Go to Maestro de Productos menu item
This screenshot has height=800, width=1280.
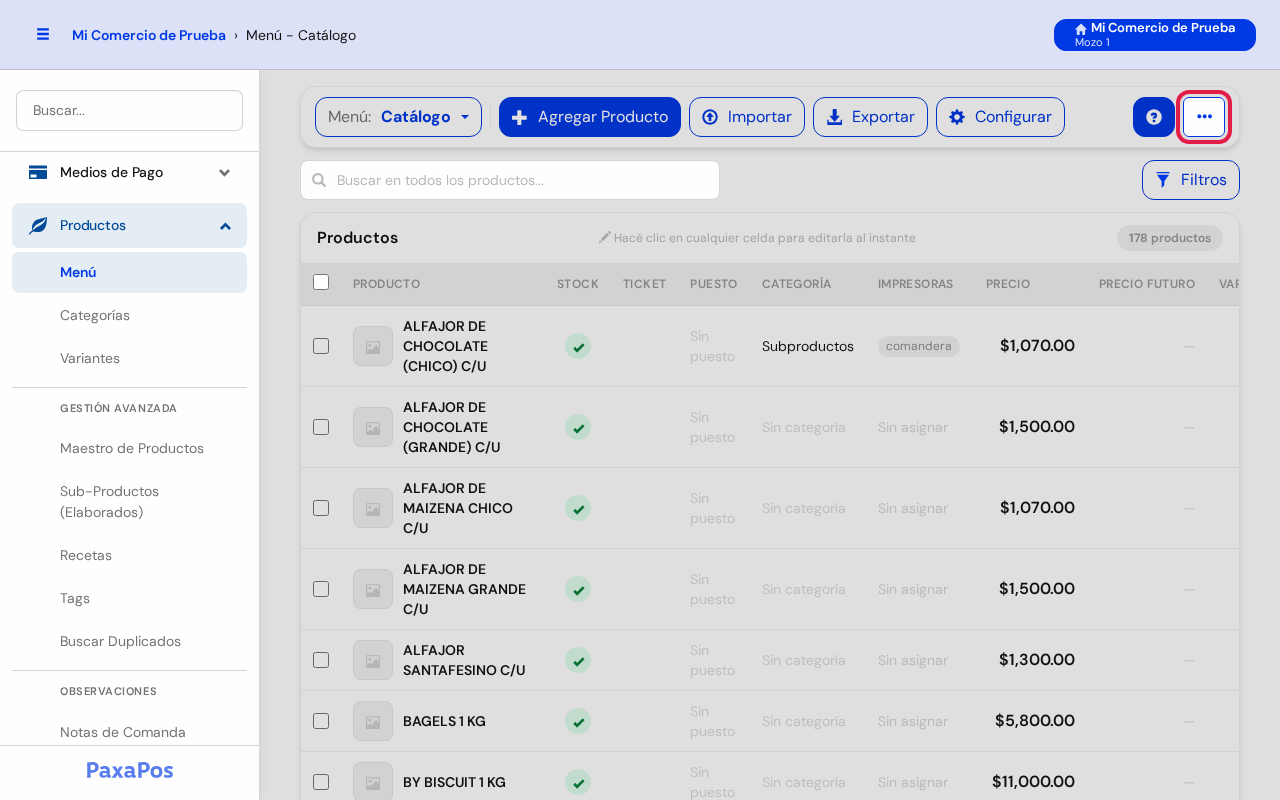point(132,448)
